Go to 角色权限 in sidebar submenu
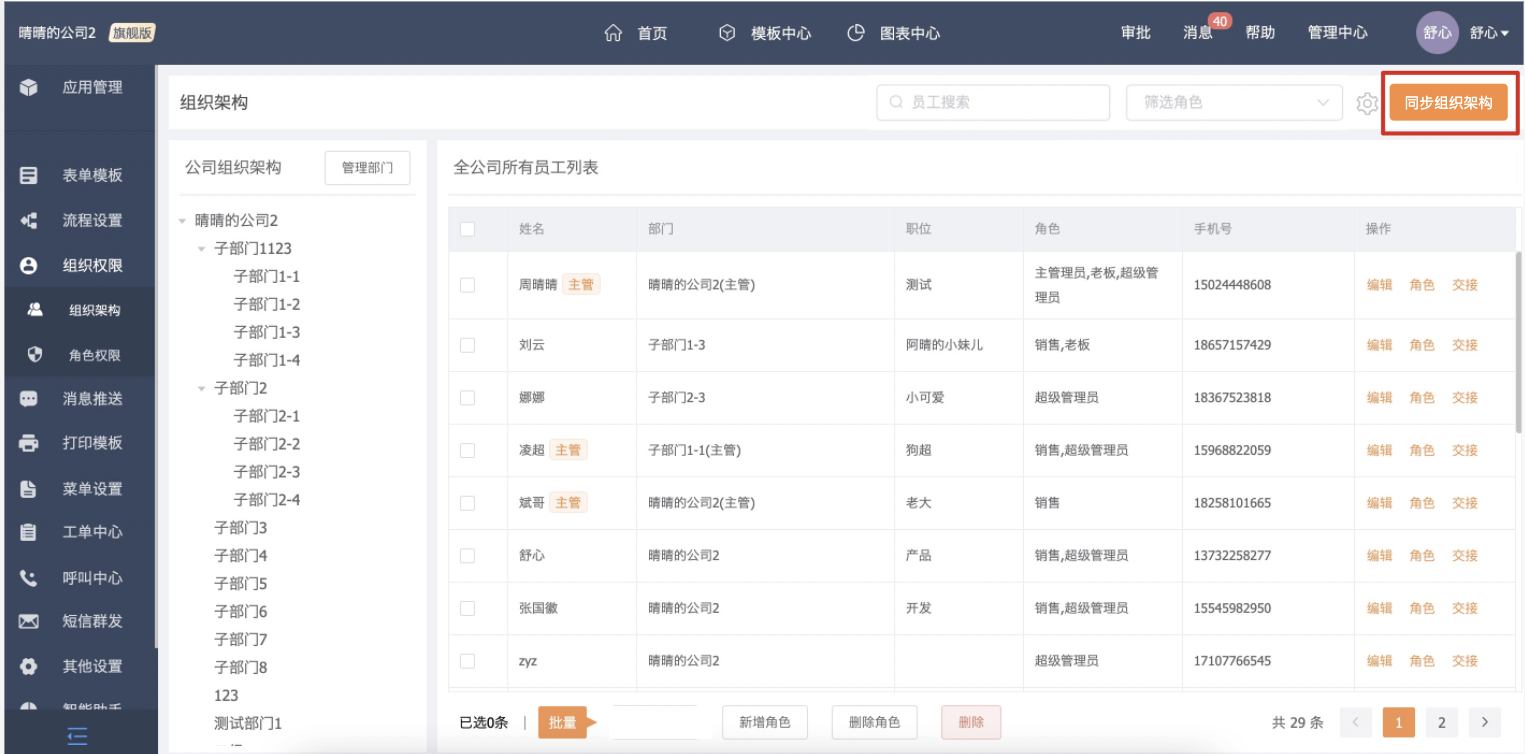This screenshot has height=754, width=1525. point(94,355)
